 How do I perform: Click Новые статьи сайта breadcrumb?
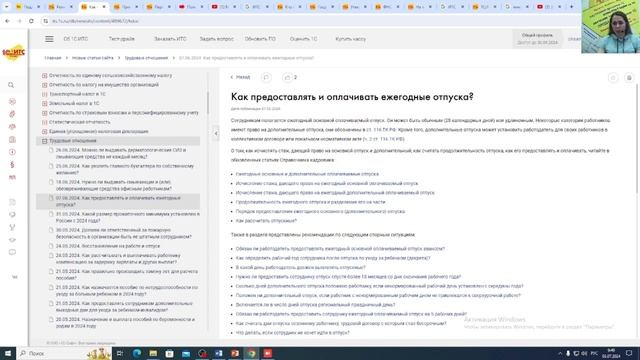click(93, 58)
